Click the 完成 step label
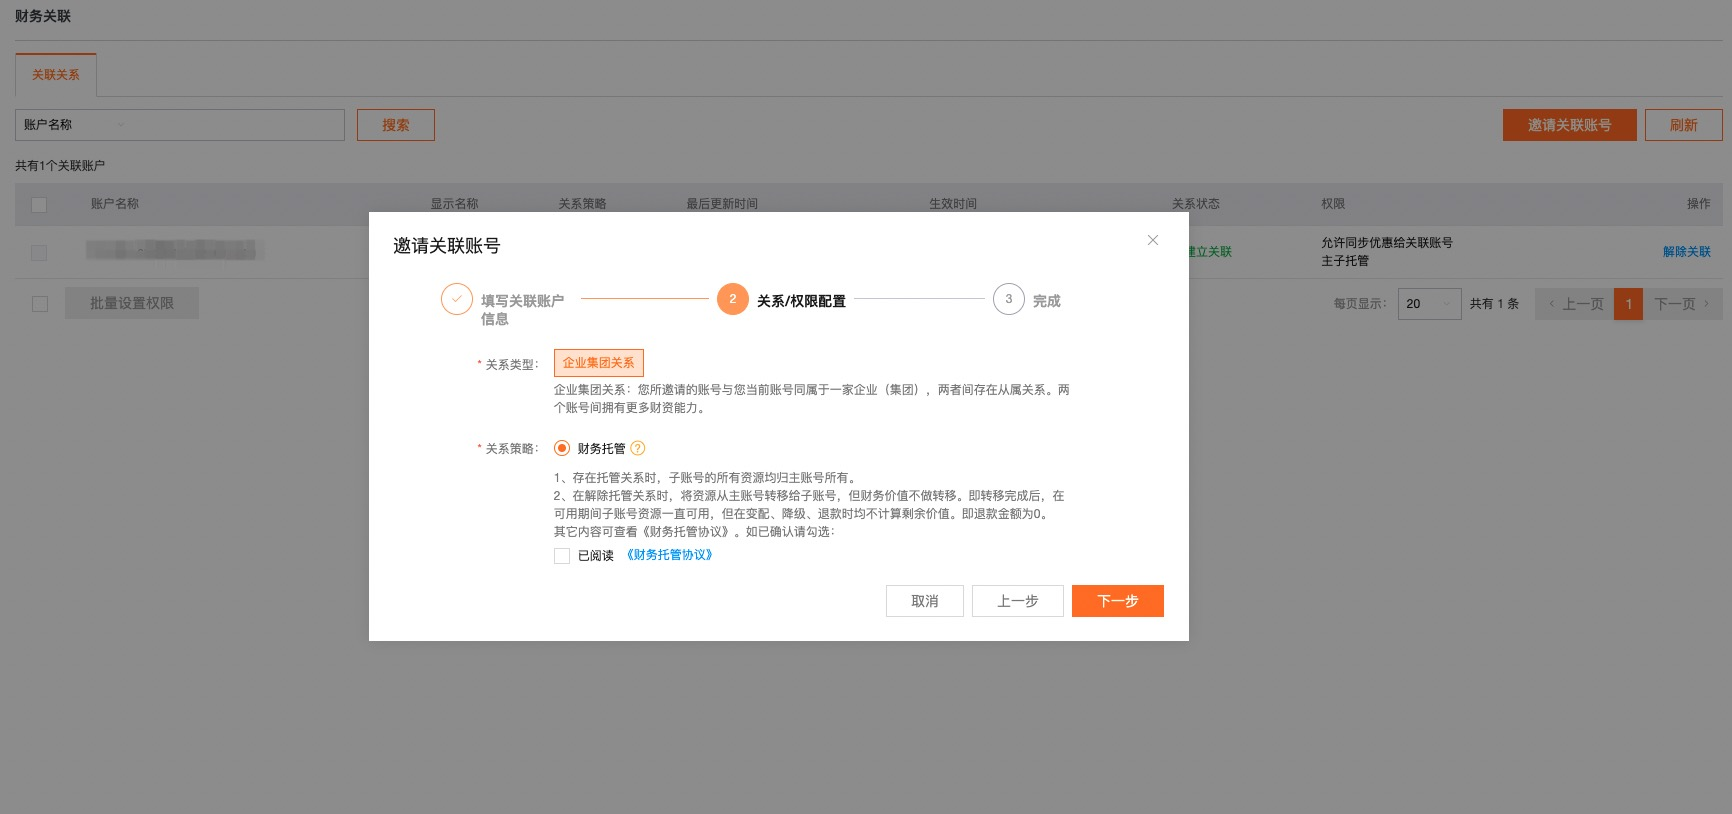Viewport: 1732px width, 814px height. pos(1047,301)
